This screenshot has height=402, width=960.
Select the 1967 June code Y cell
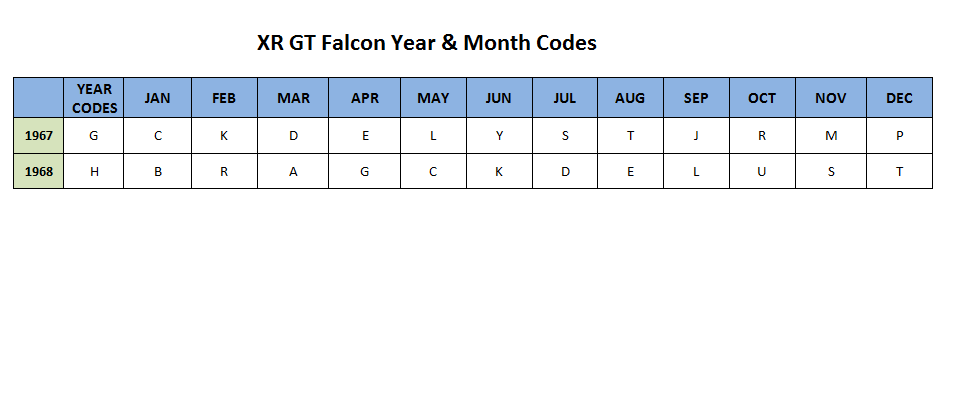[x=499, y=136]
